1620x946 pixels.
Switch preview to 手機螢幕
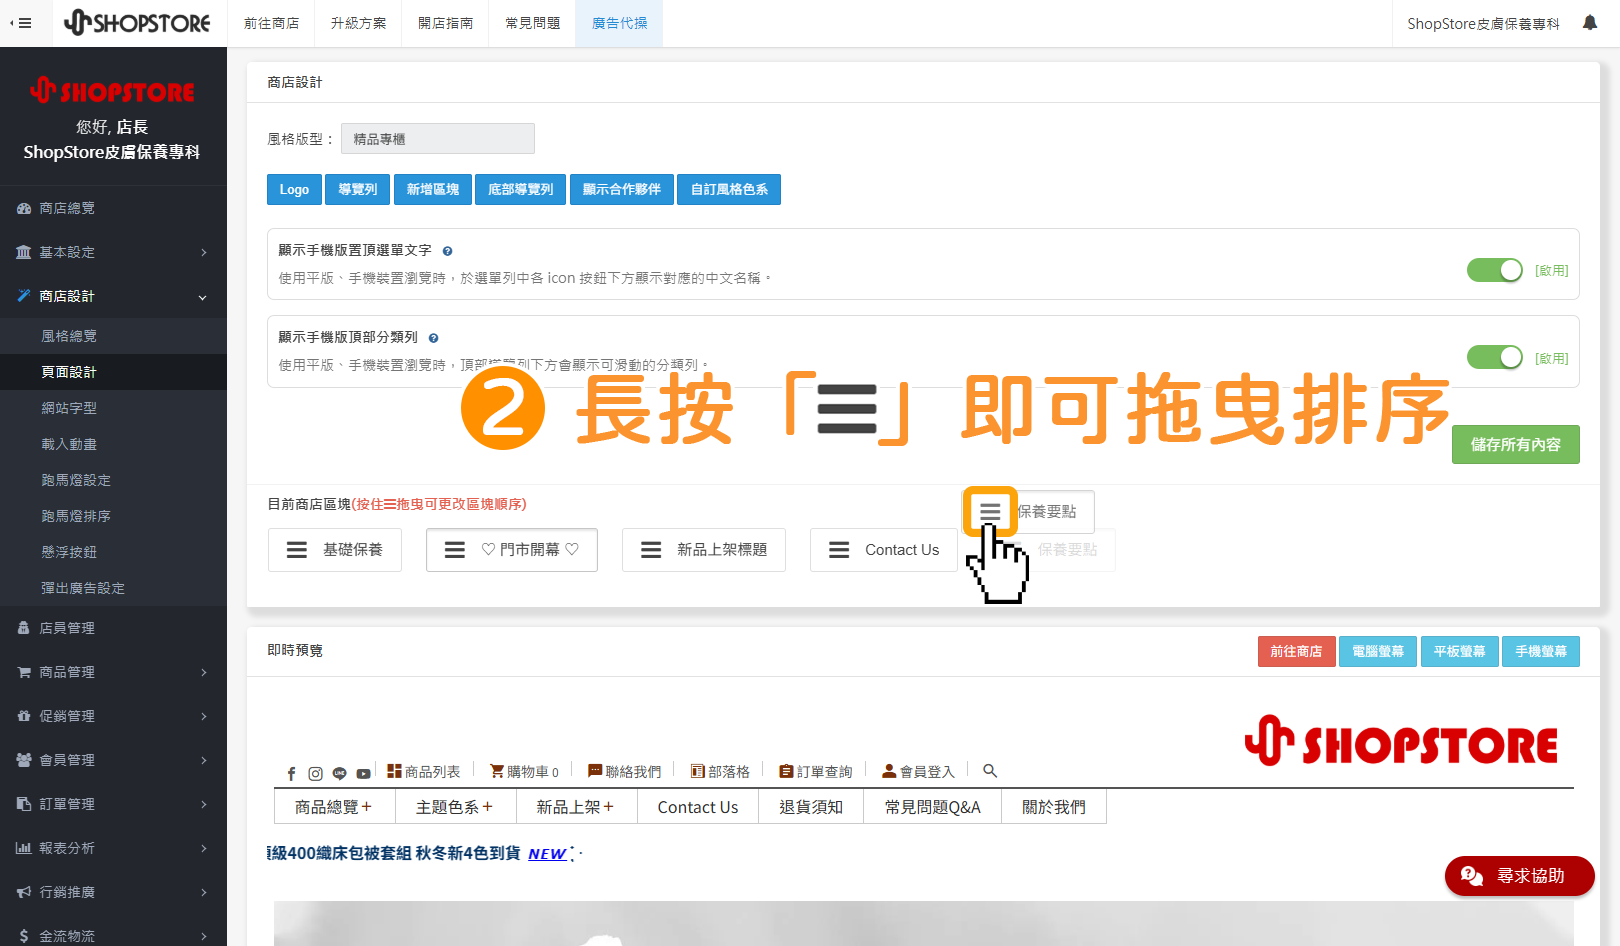click(1541, 651)
